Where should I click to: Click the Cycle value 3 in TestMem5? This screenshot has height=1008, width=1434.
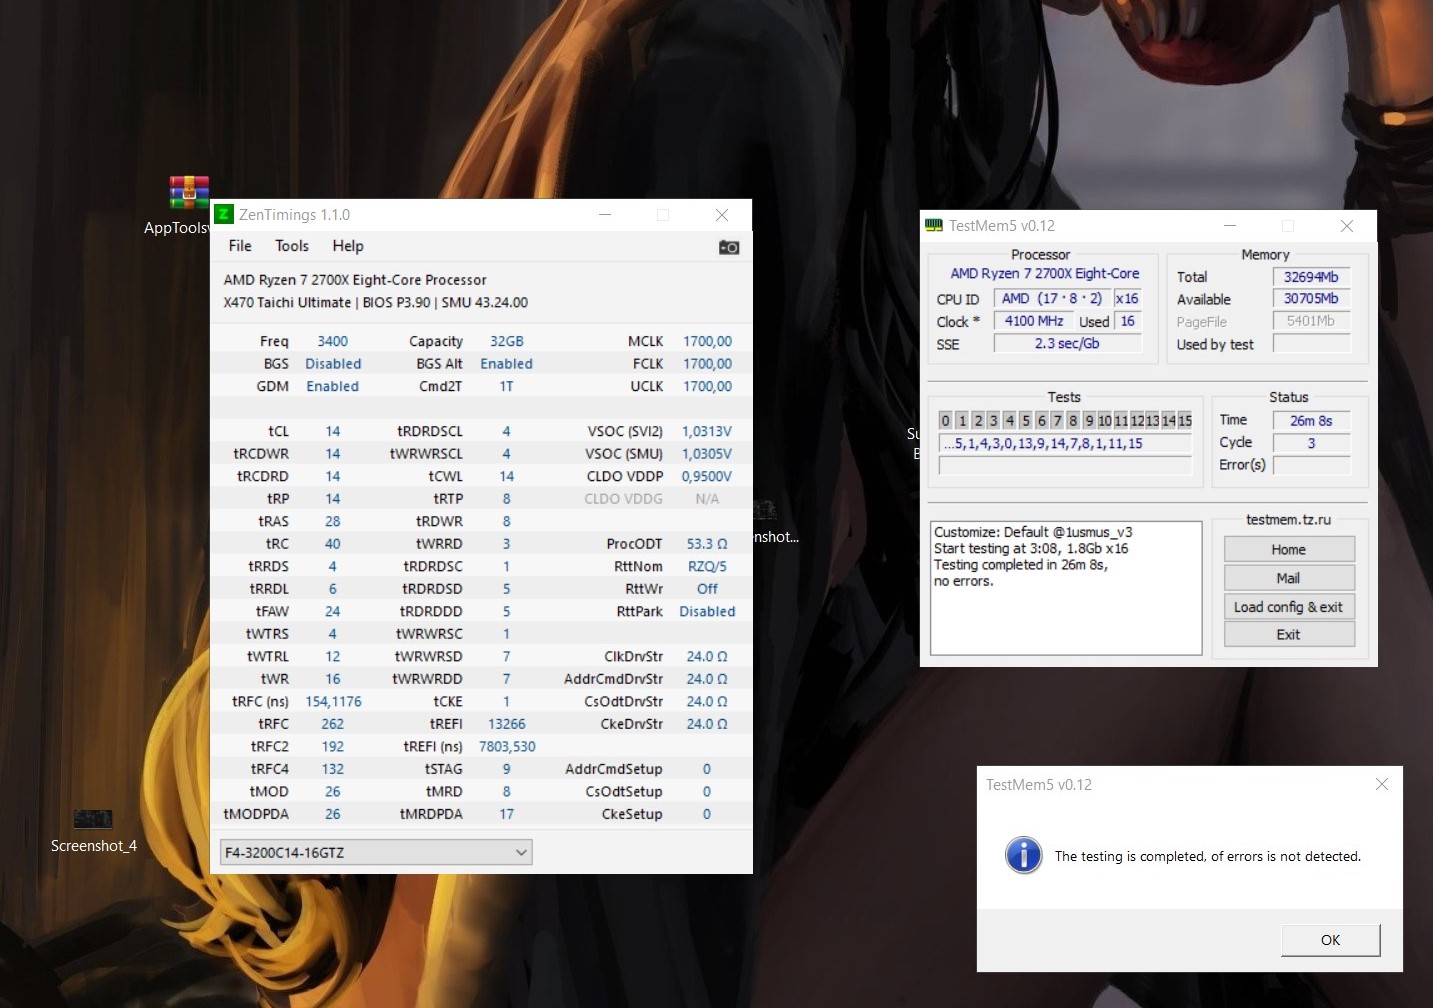1311,443
